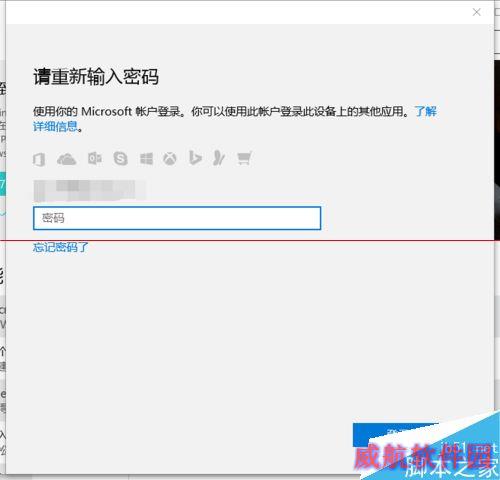500x480 pixels.
Task: Click the Xbox icon
Action: [x=170, y=159]
